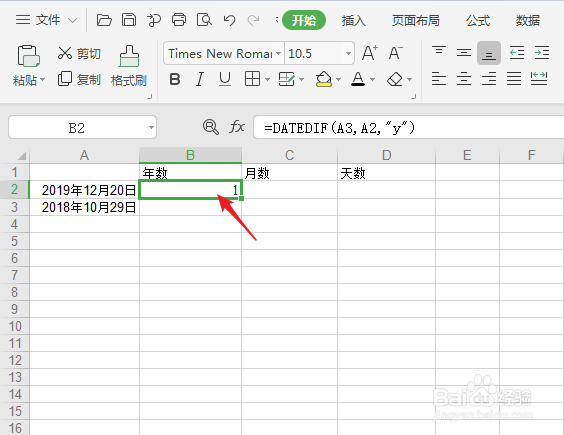Click the redo arrow
Screen dimensions: 564x435
254,20
